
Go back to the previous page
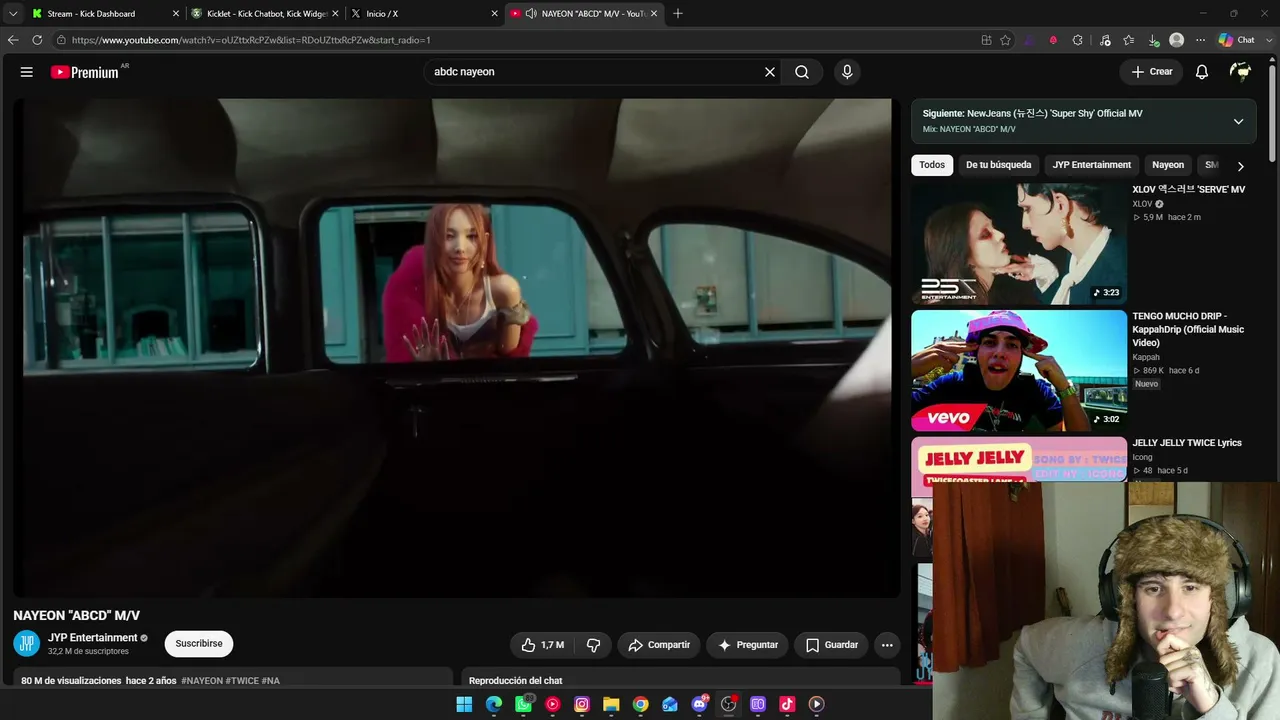(13, 40)
